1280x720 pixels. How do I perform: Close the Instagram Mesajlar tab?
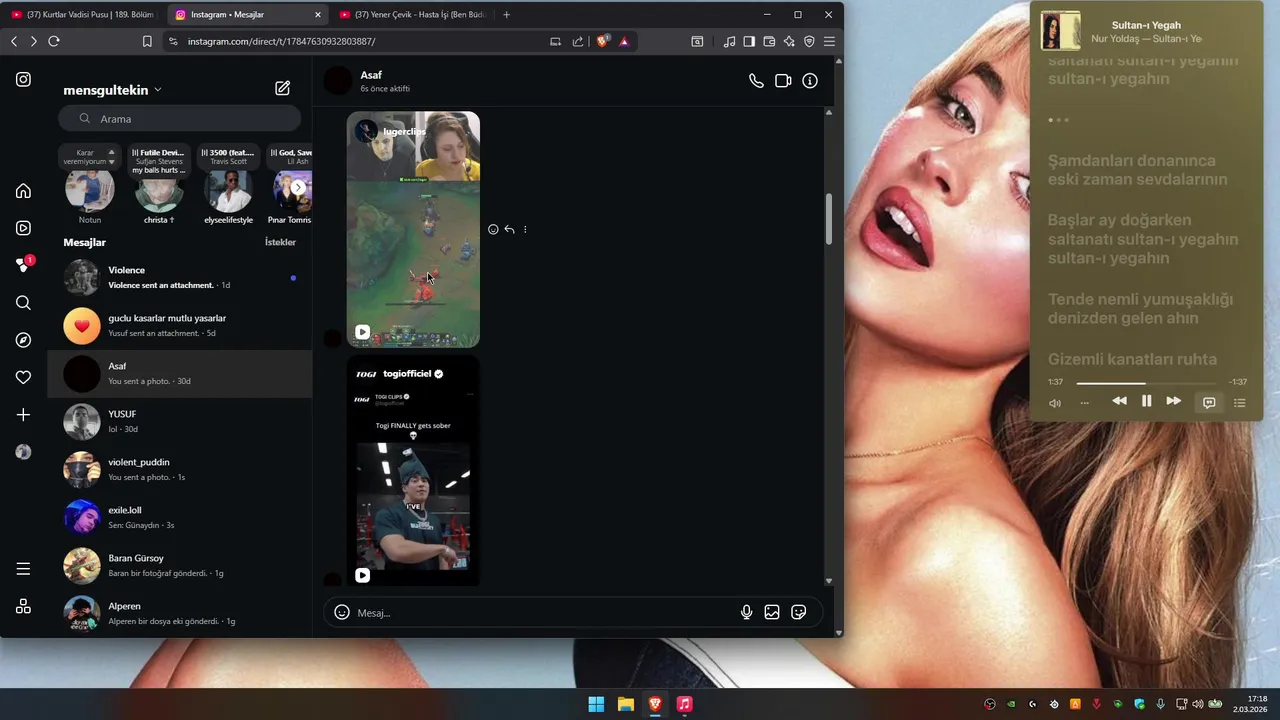click(x=318, y=15)
